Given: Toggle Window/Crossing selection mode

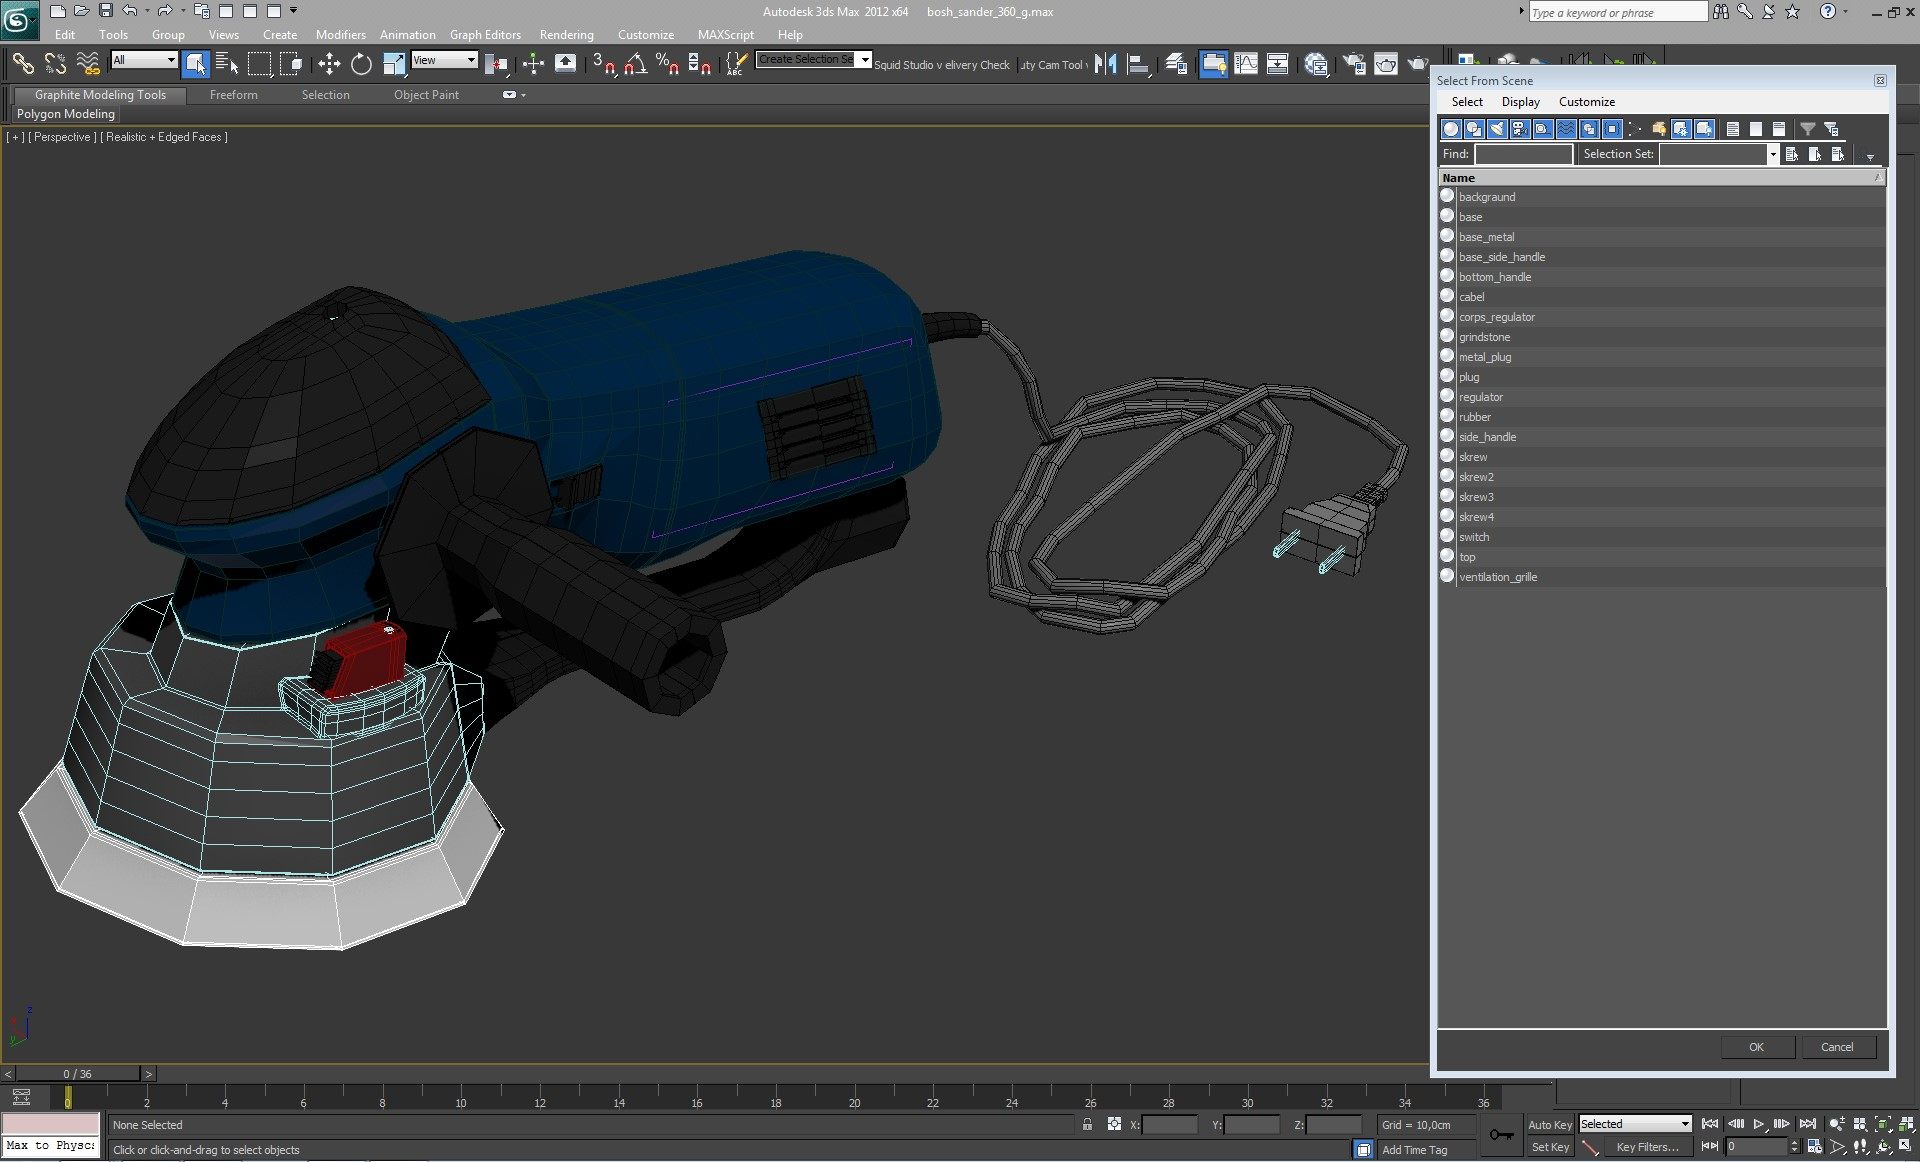Looking at the screenshot, I should click(x=291, y=64).
